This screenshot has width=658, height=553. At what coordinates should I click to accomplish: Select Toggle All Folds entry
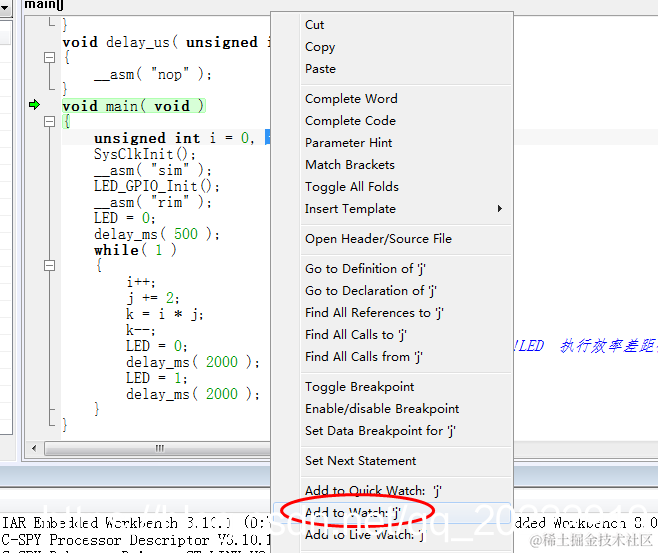tap(352, 187)
